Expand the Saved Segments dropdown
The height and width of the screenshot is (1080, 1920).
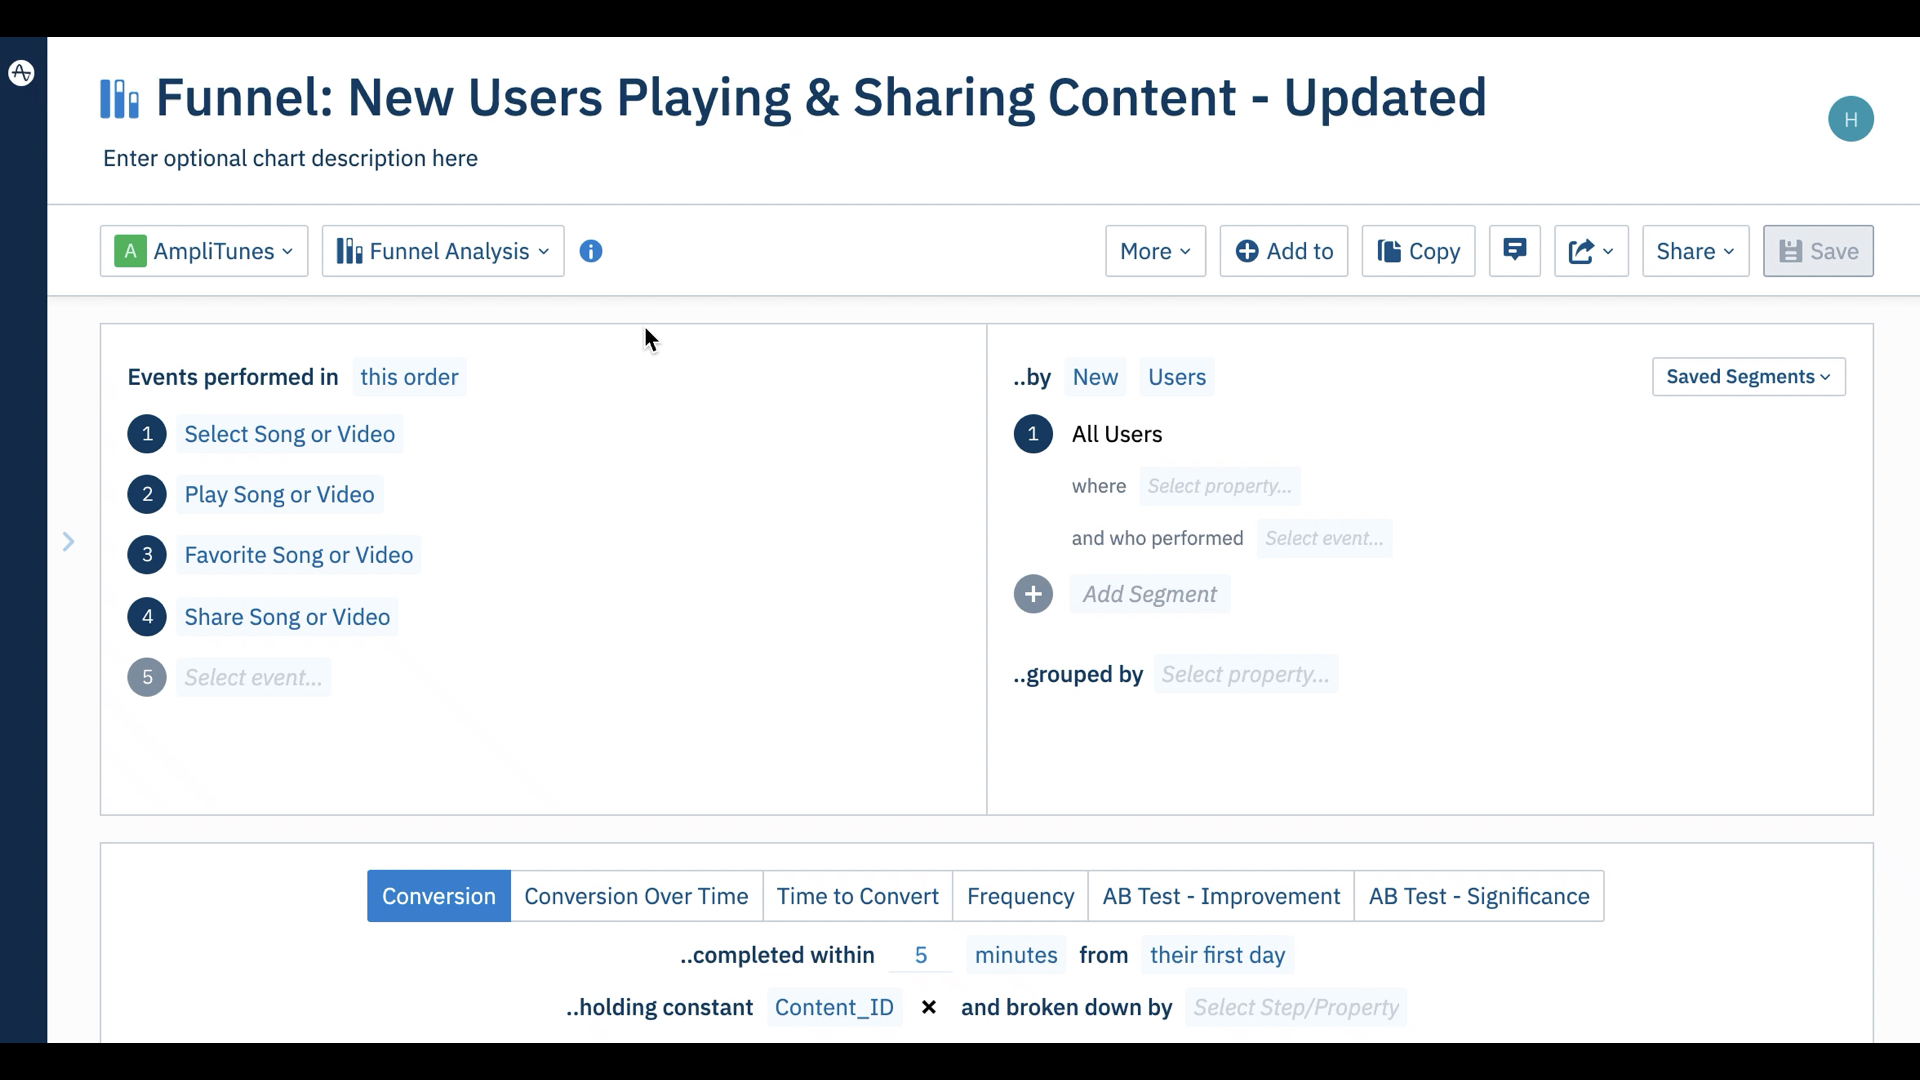coord(1748,377)
